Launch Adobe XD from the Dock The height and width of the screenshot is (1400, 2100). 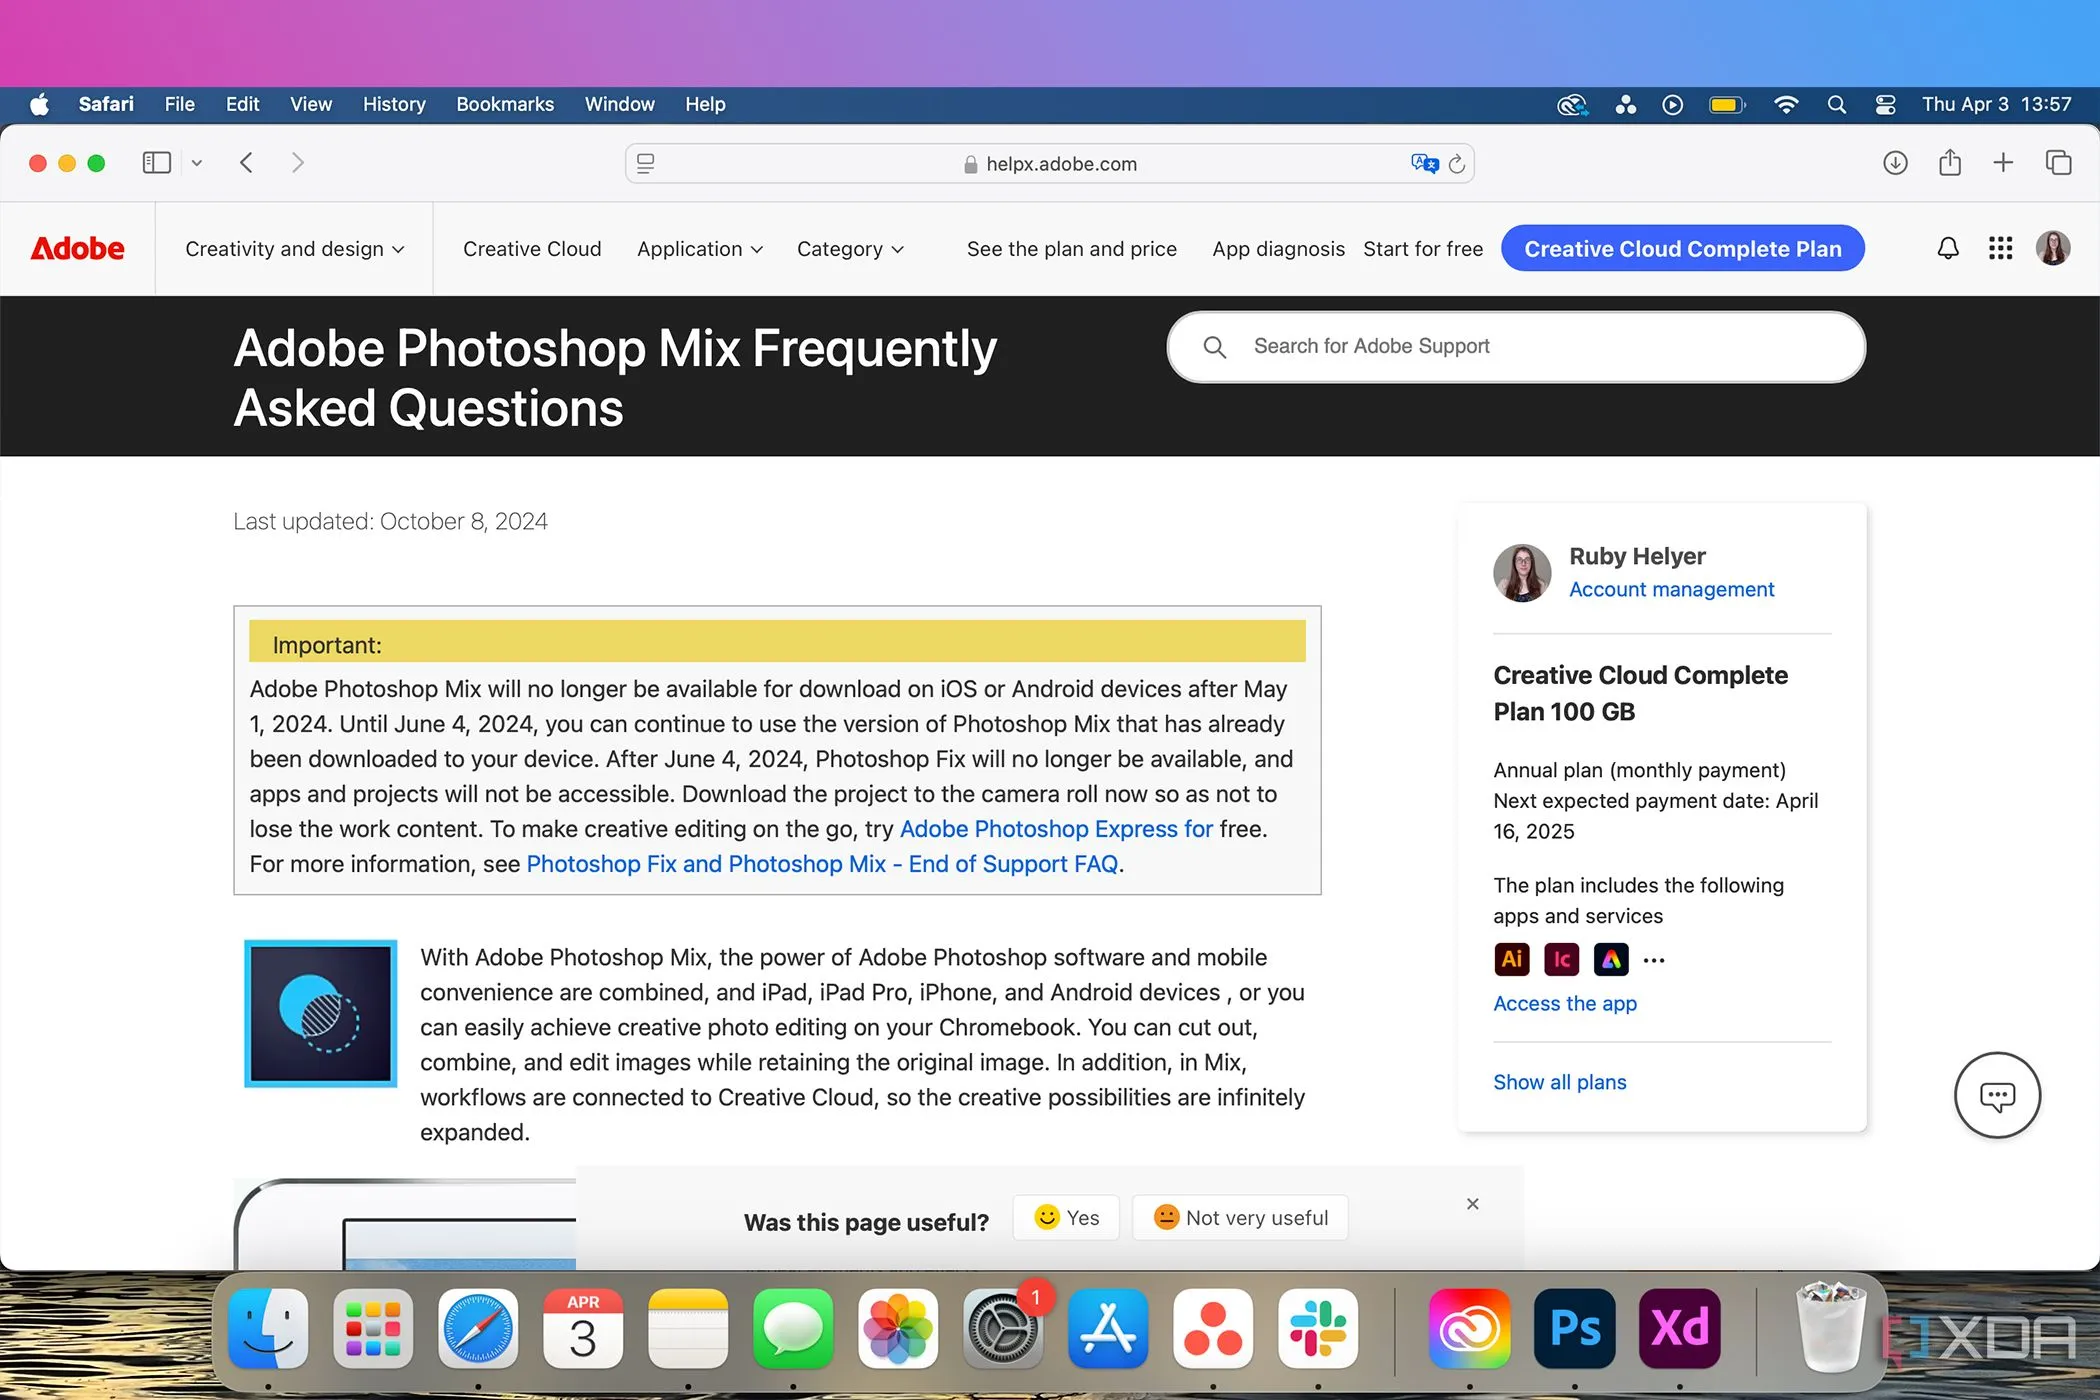(1679, 1329)
